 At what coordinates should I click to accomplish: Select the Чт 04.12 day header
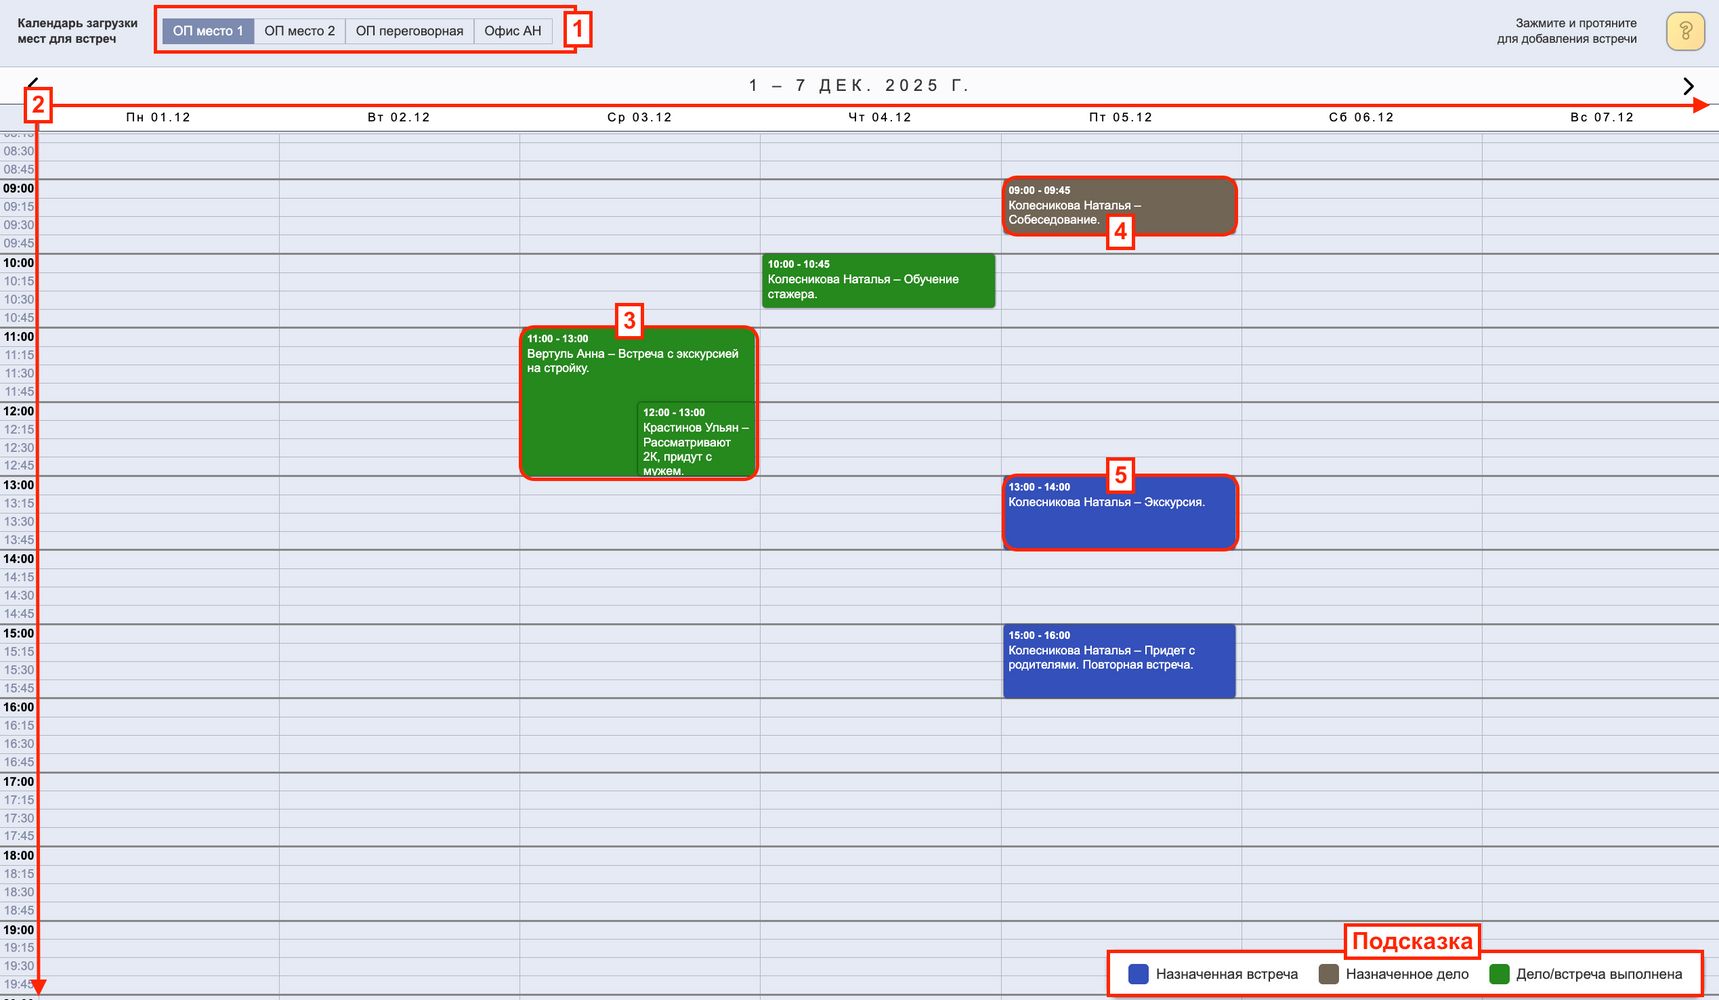coord(880,117)
